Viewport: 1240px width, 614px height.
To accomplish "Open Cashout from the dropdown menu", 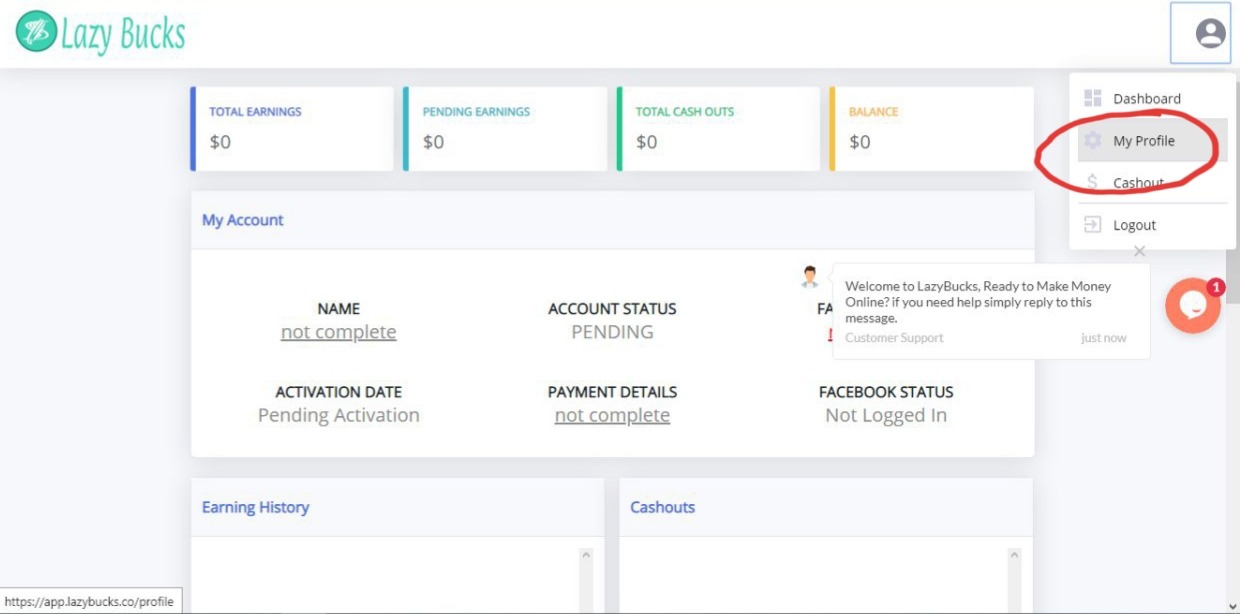I will coord(1138,183).
